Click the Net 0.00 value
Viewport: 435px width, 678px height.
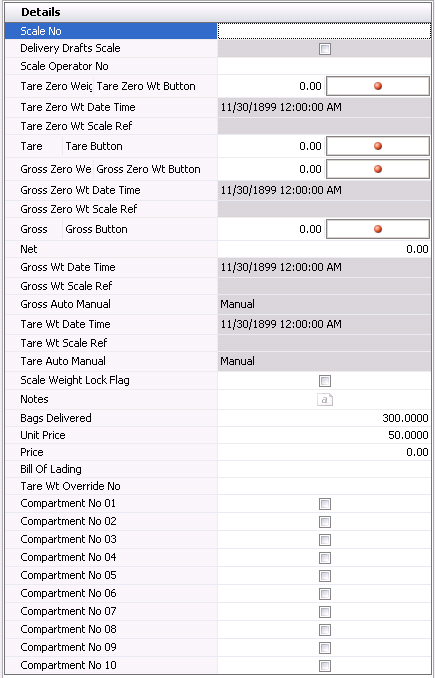pos(417,249)
